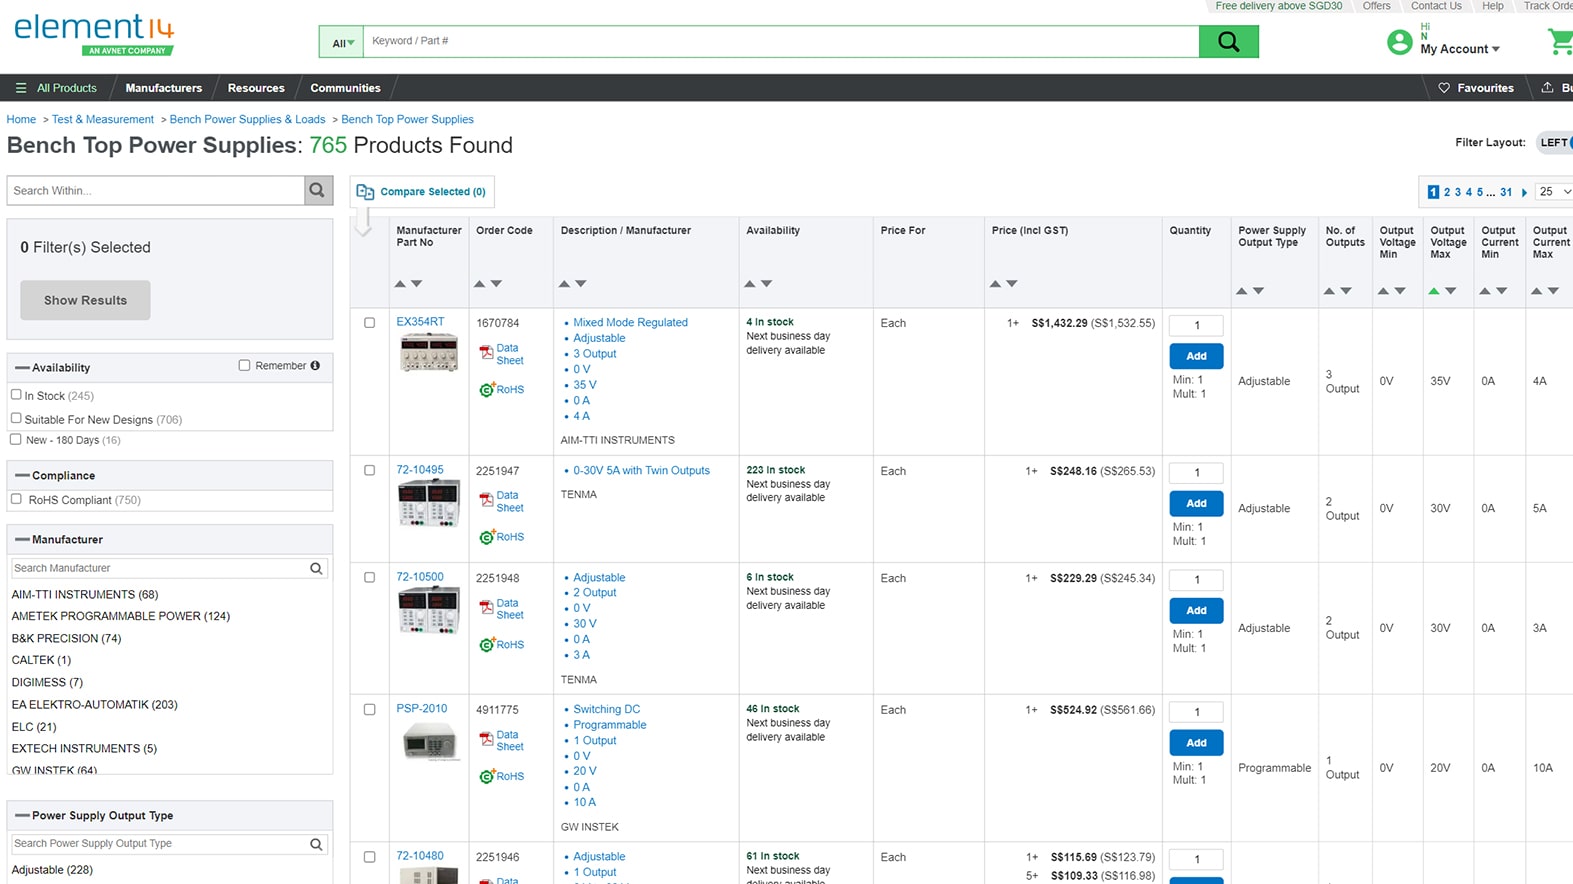Image resolution: width=1573 pixels, height=884 pixels.
Task: Click the Compare Selected icon
Action: (x=365, y=192)
